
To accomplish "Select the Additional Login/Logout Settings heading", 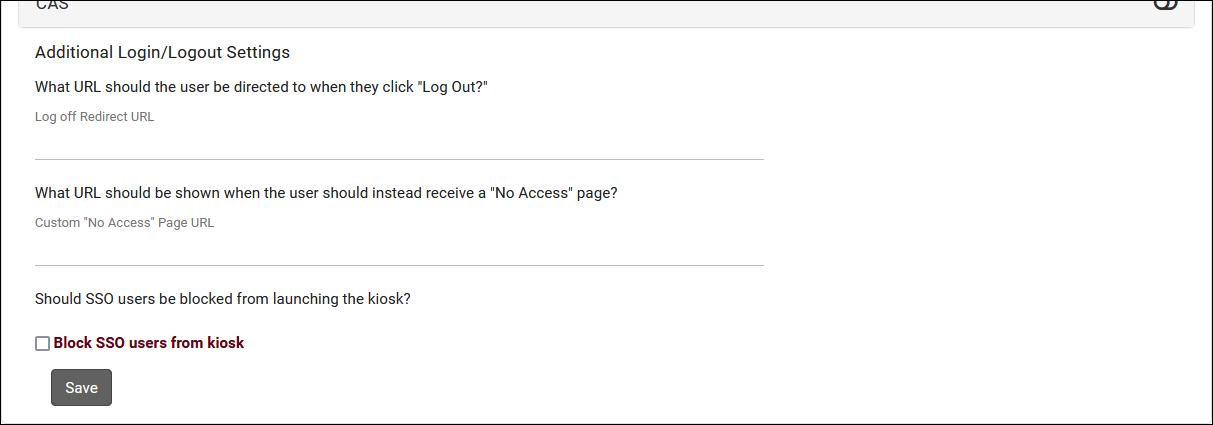I will [162, 52].
